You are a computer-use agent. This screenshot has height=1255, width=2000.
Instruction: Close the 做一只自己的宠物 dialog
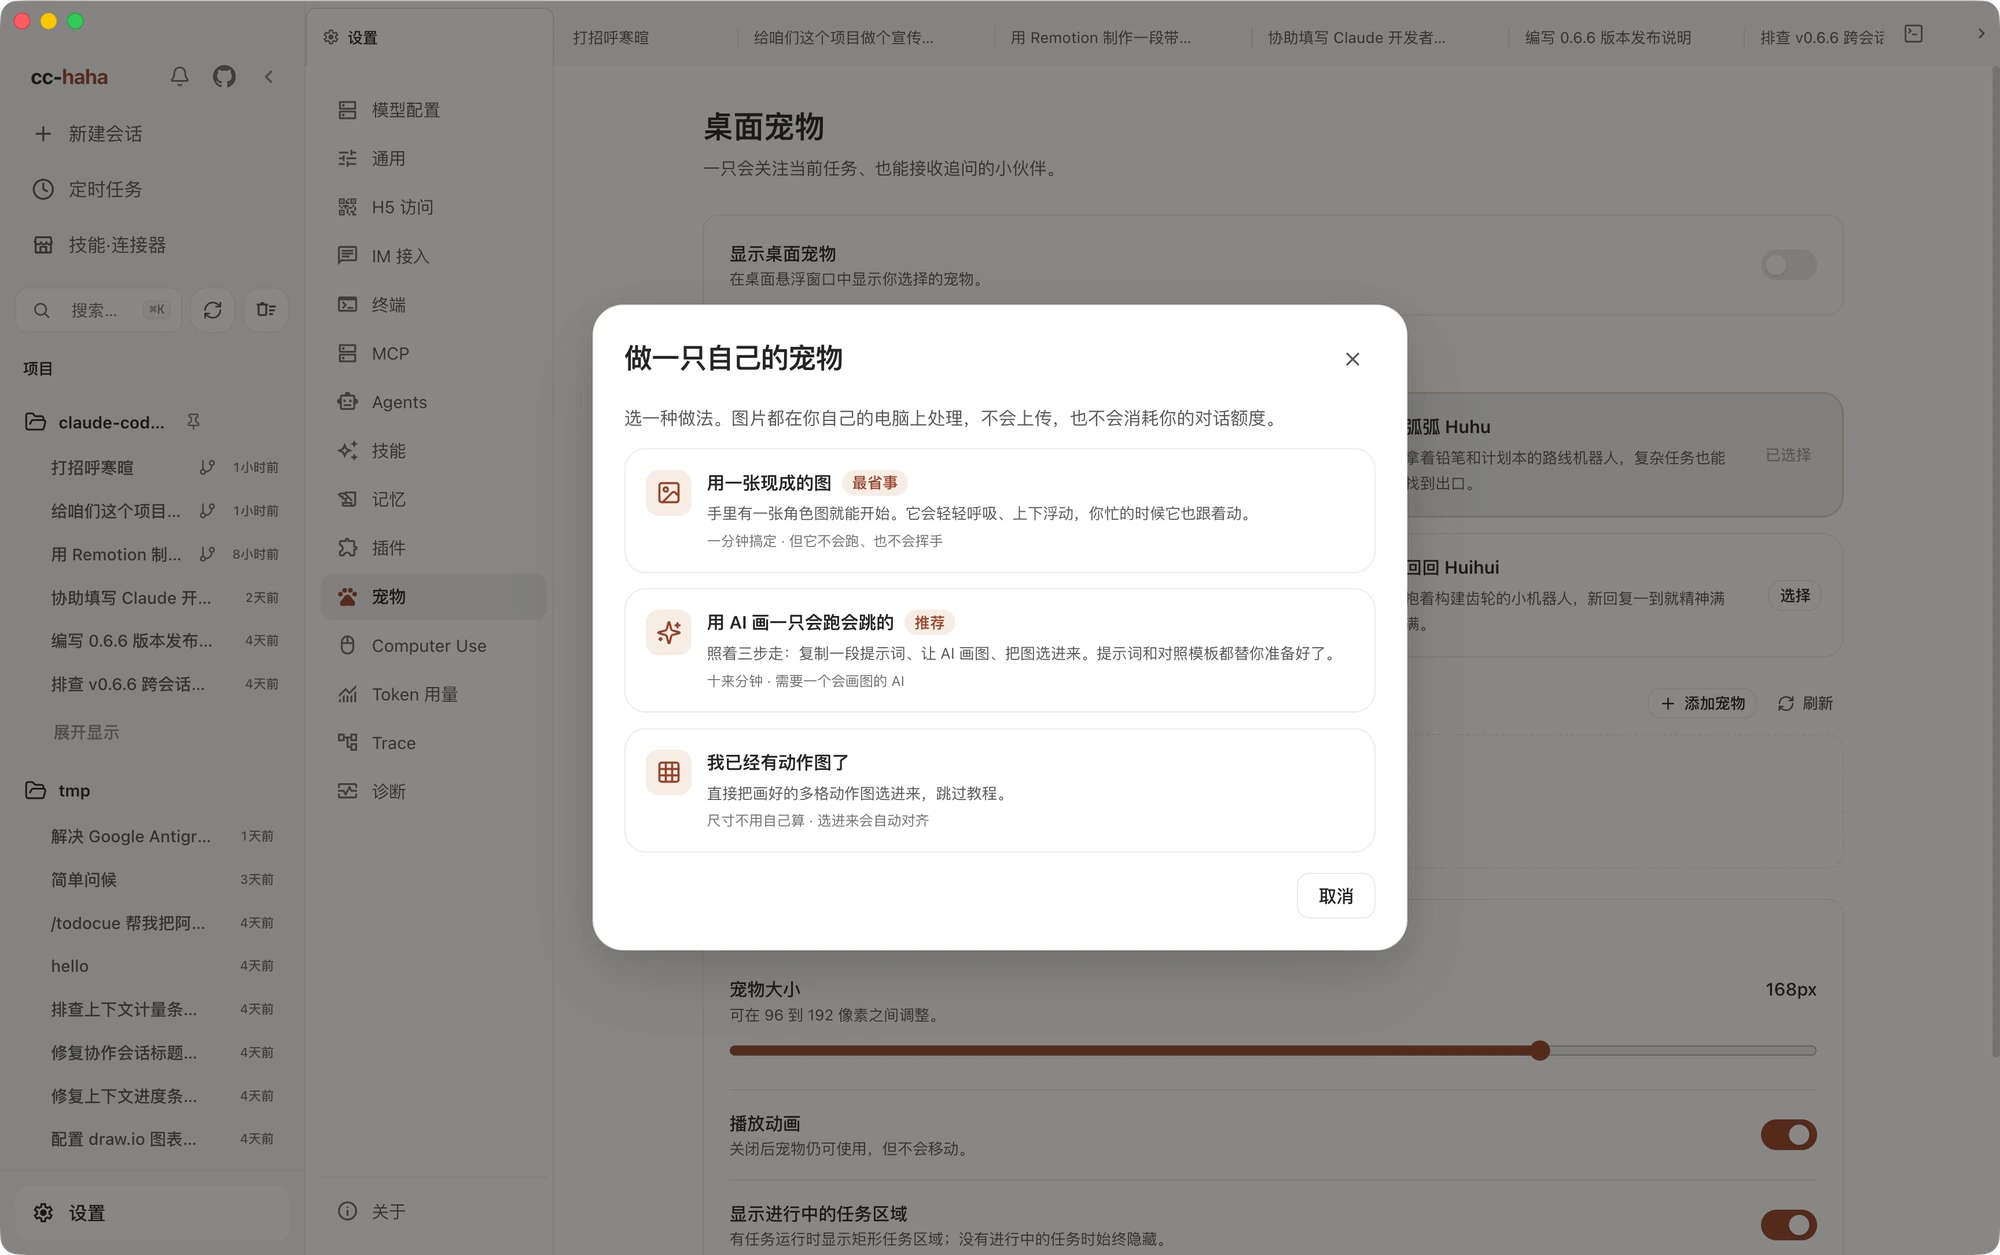(1352, 359)
